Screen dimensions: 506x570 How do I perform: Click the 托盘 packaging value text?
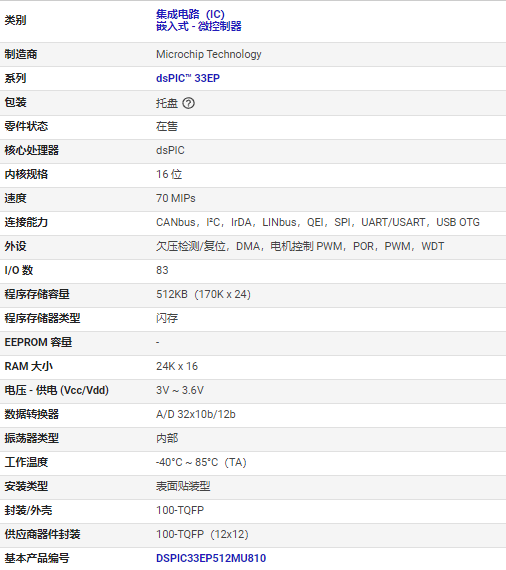tap(167, 103)
